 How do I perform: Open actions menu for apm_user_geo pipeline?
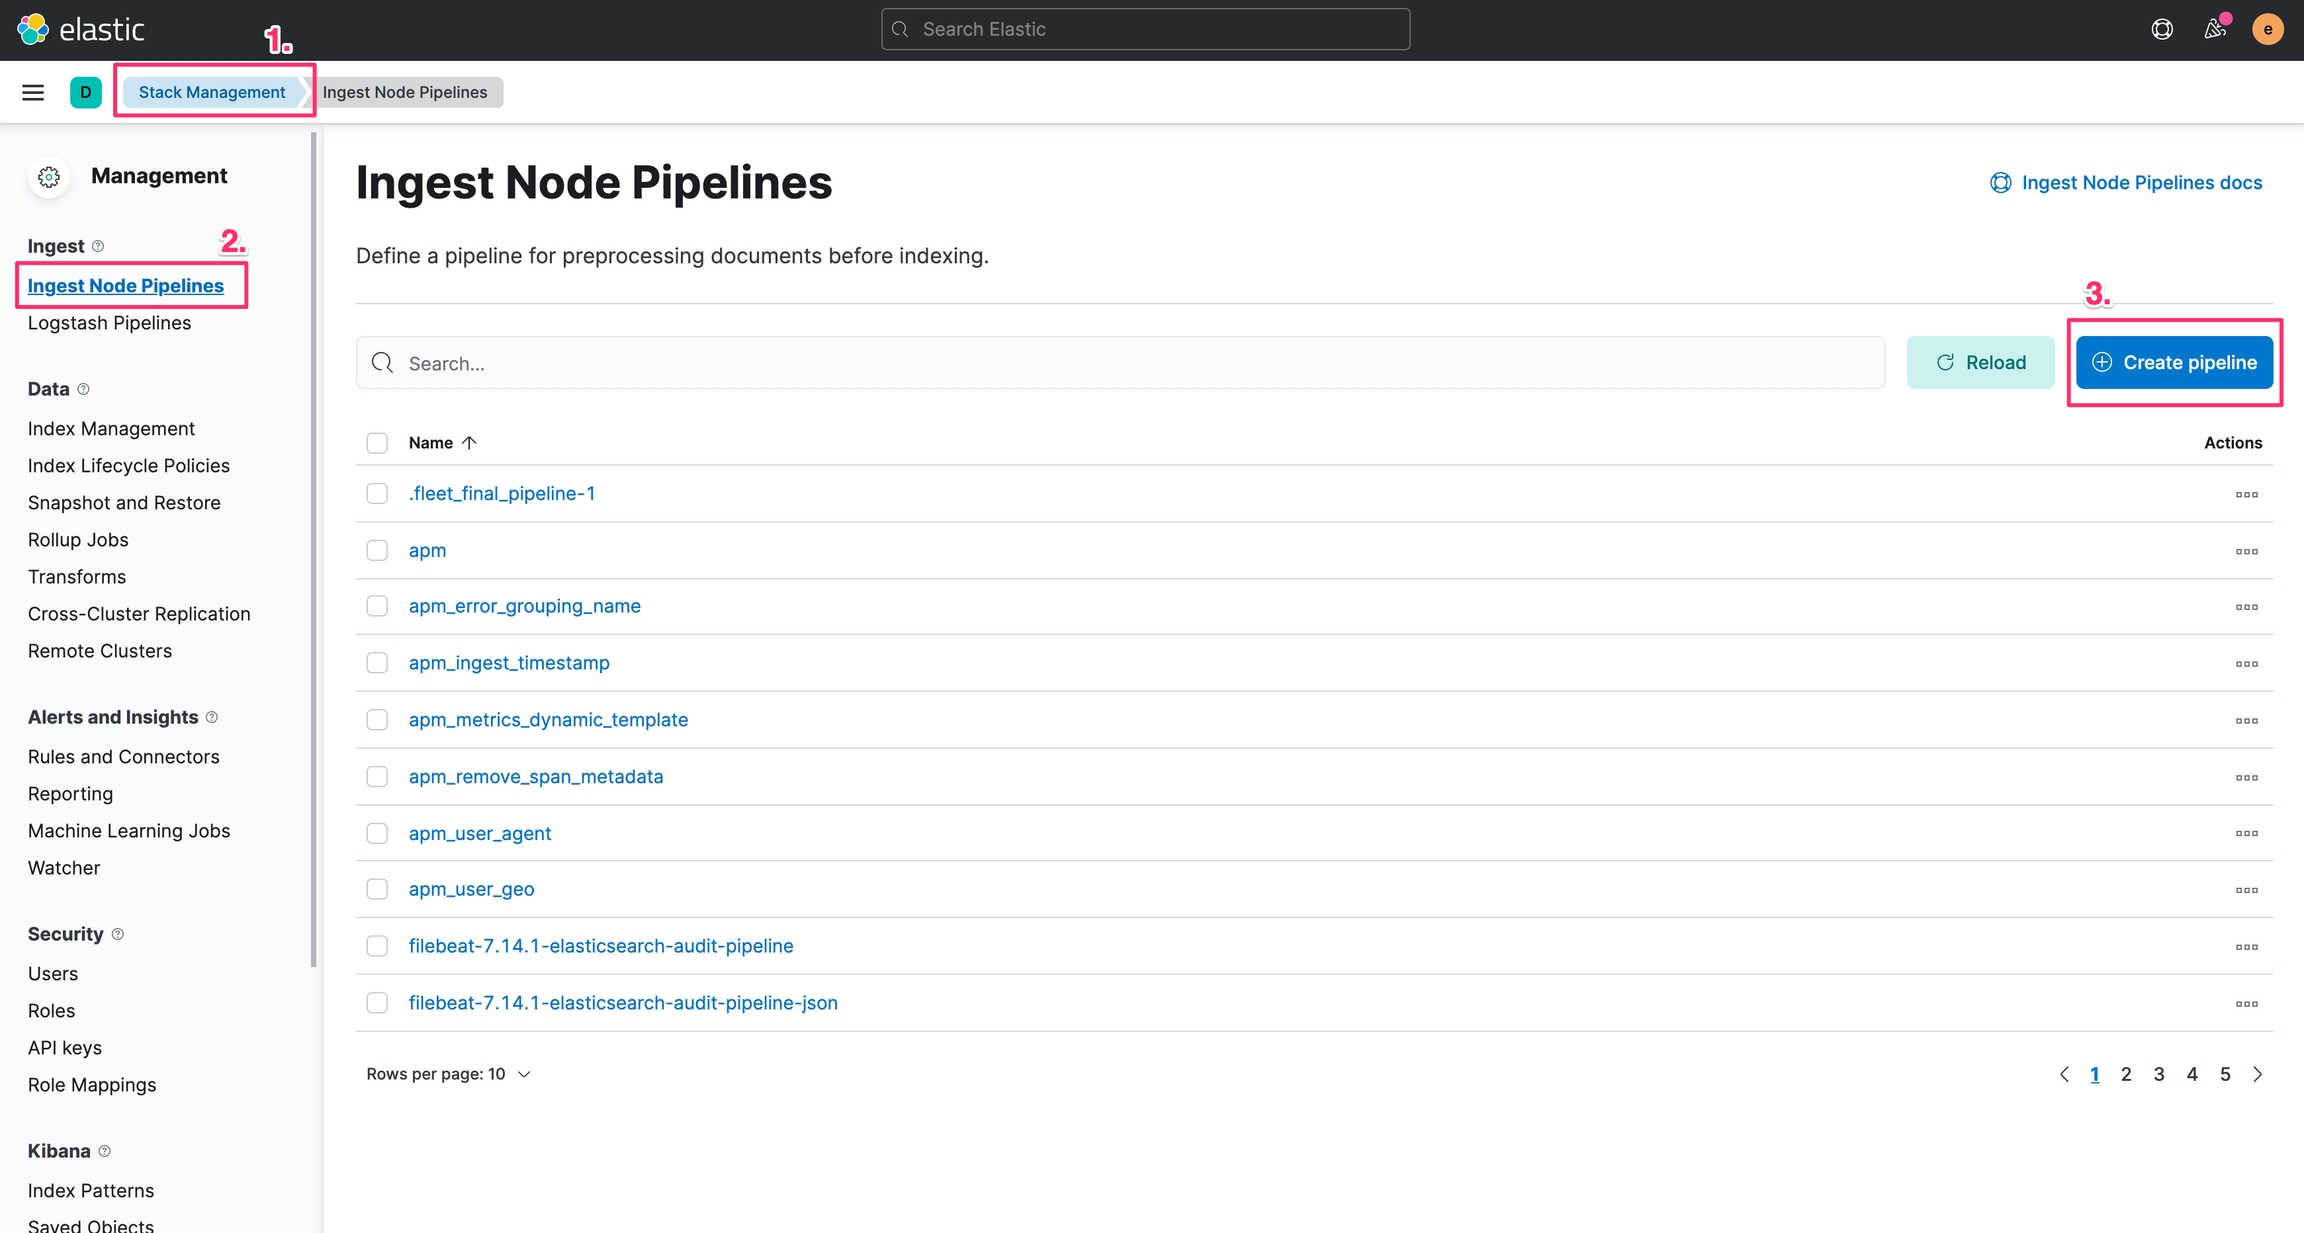click(x=2246, y=890)
